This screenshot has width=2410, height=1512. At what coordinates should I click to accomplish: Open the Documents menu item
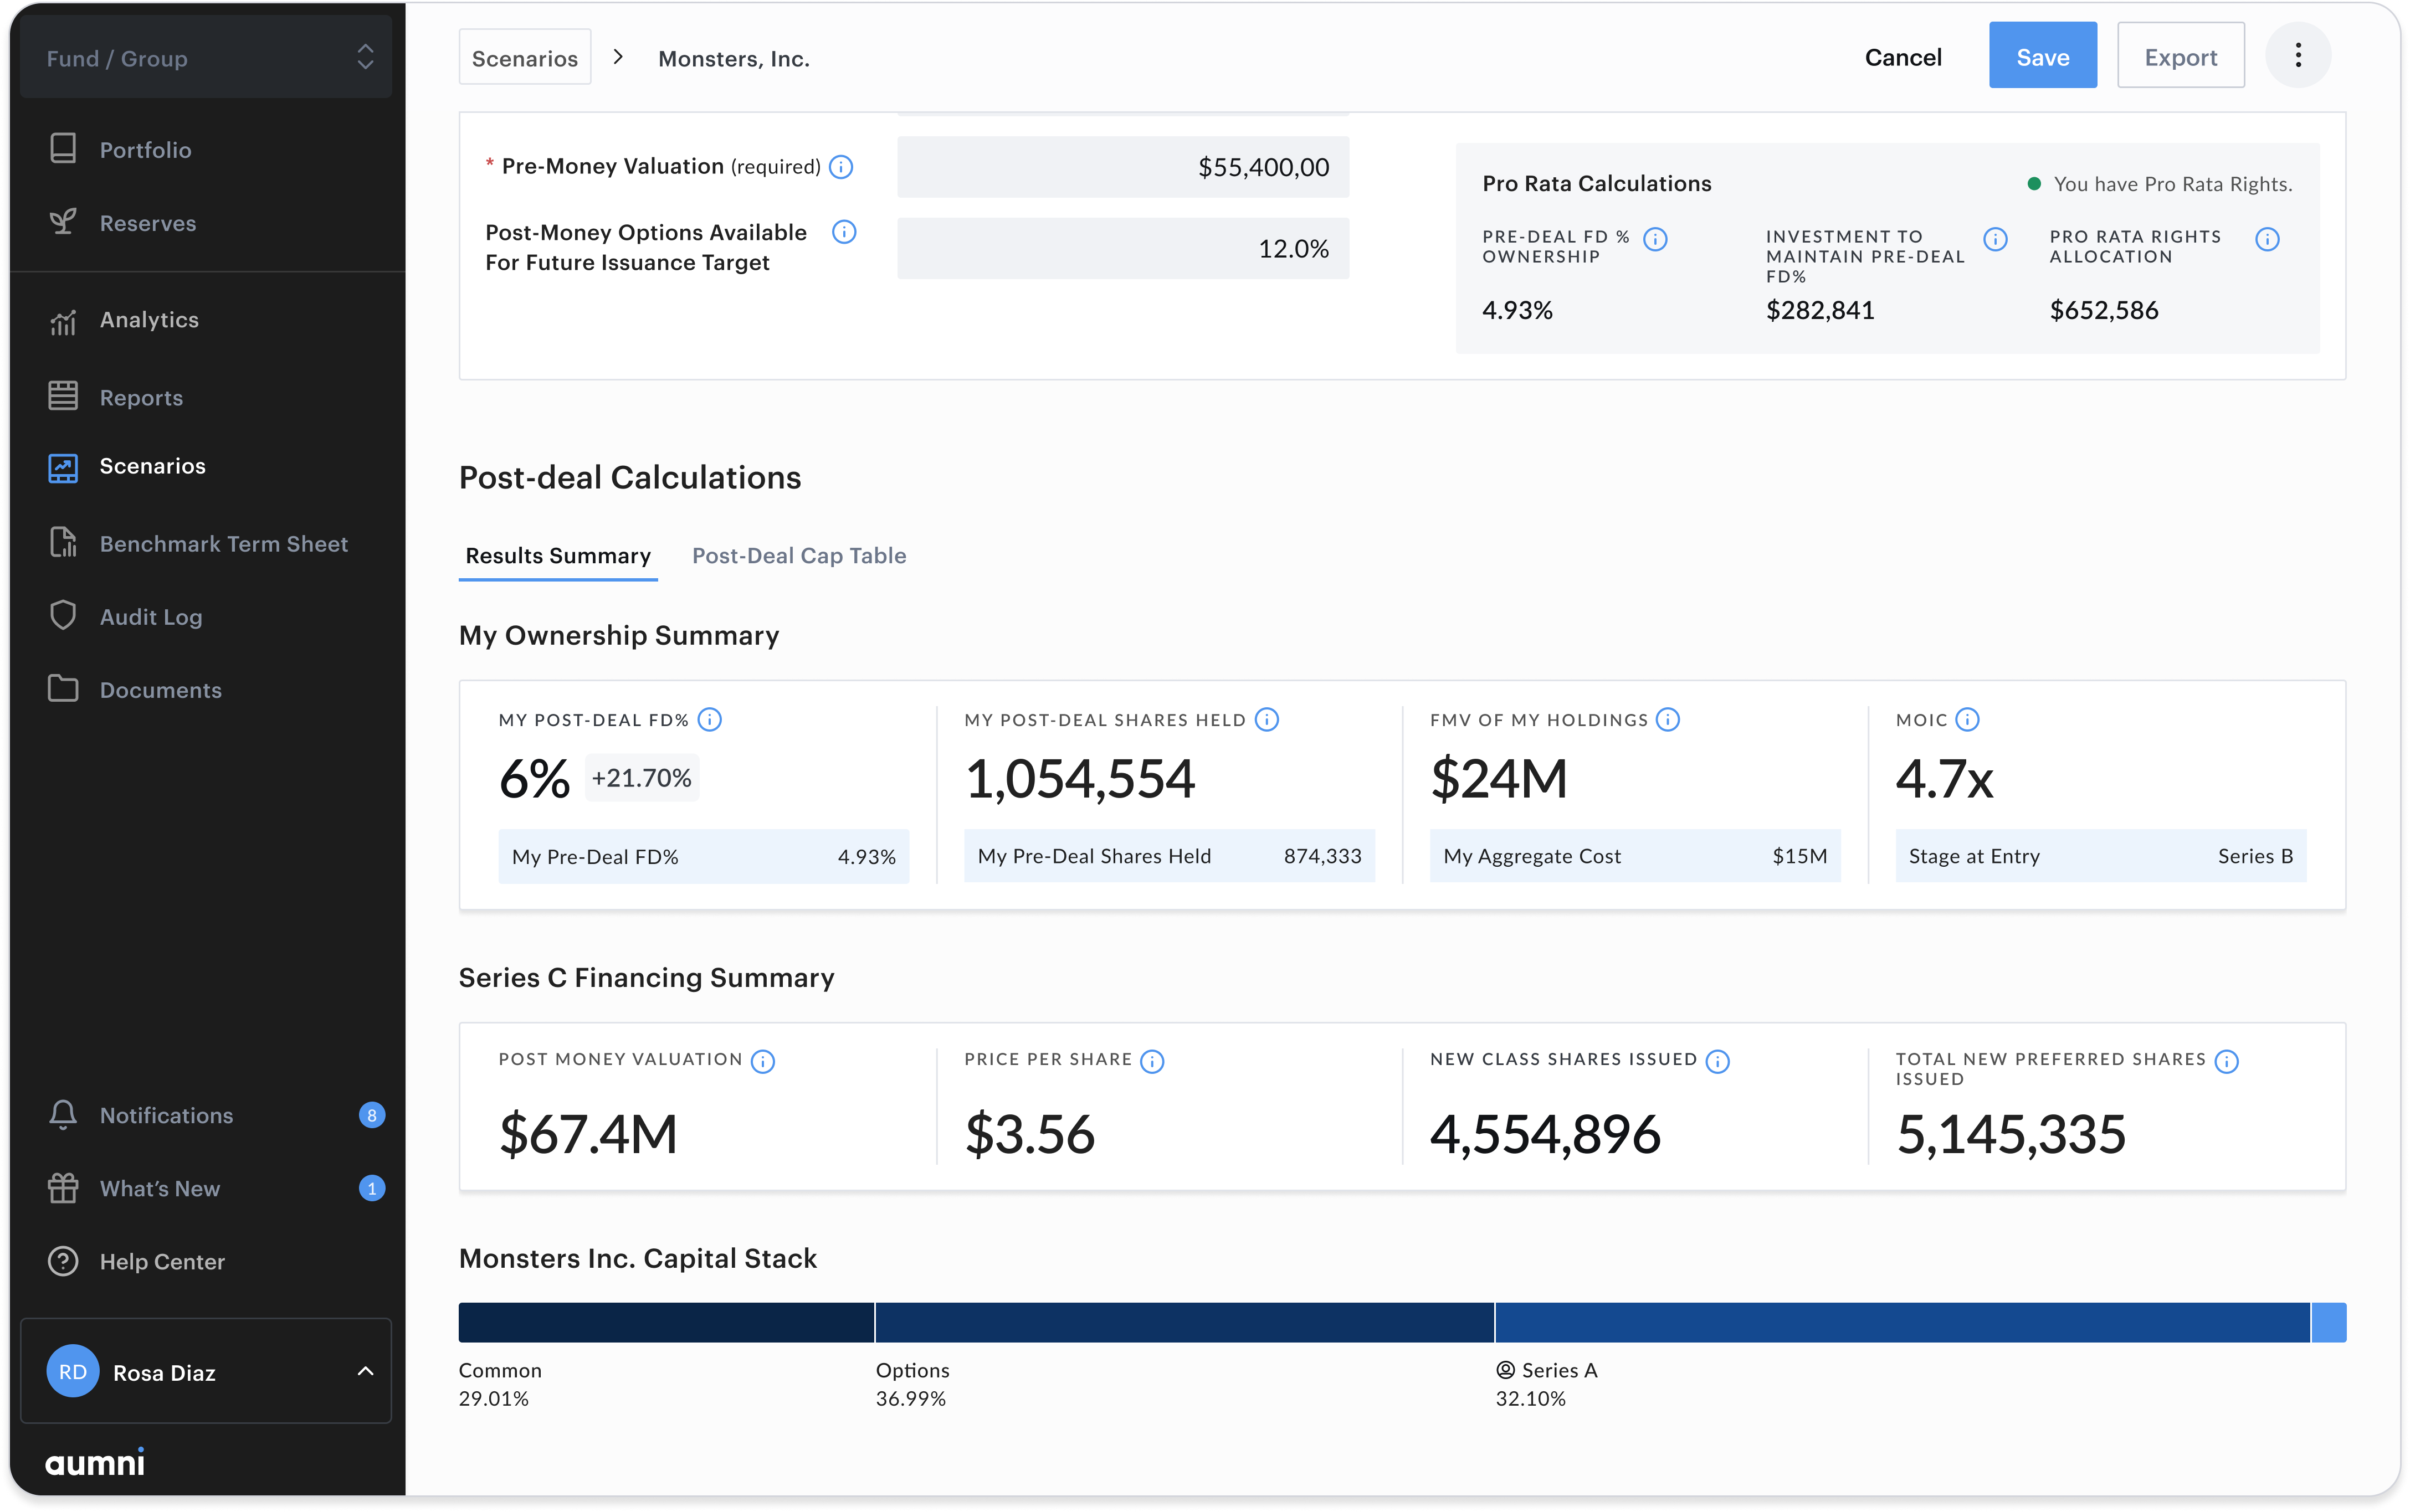coord(161,690)
